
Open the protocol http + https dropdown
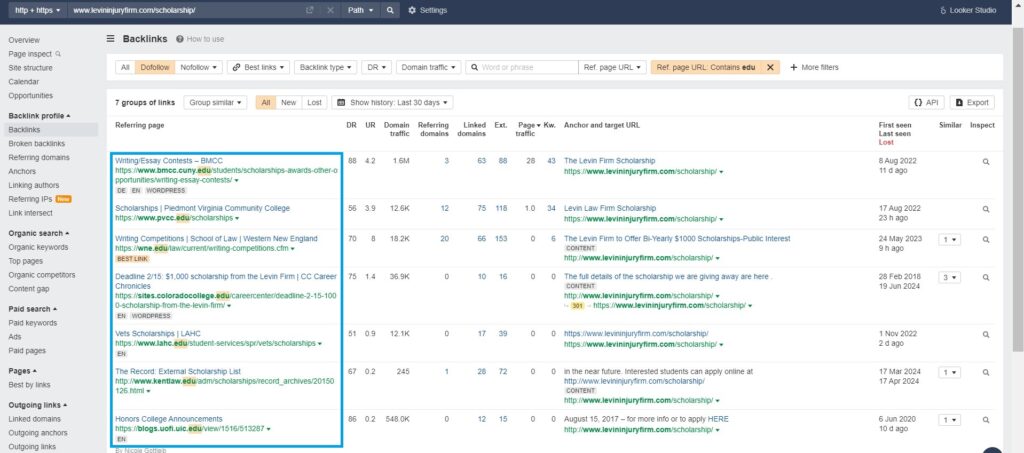pos(37,10)
